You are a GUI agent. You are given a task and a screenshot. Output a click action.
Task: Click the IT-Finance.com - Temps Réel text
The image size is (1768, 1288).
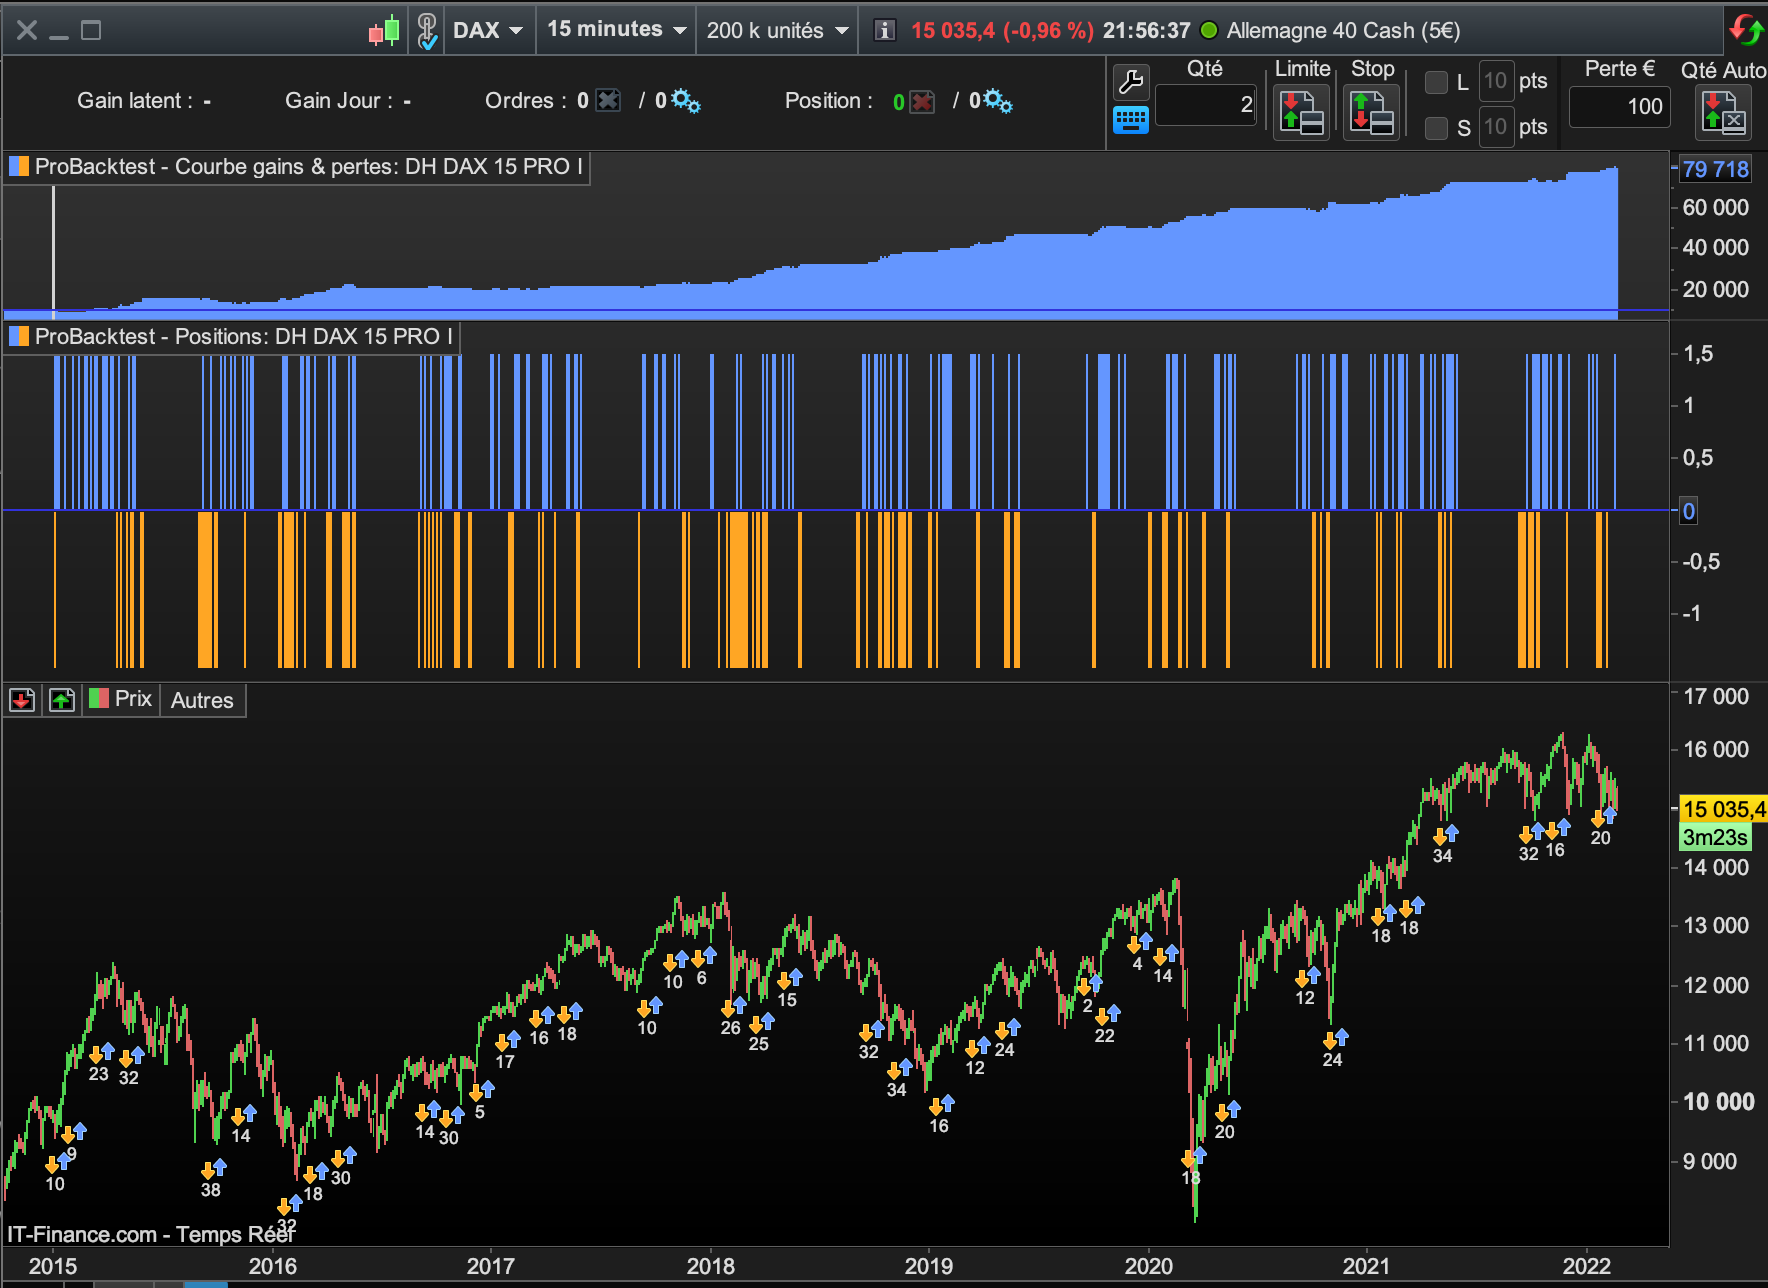(x=151, y=1234)
